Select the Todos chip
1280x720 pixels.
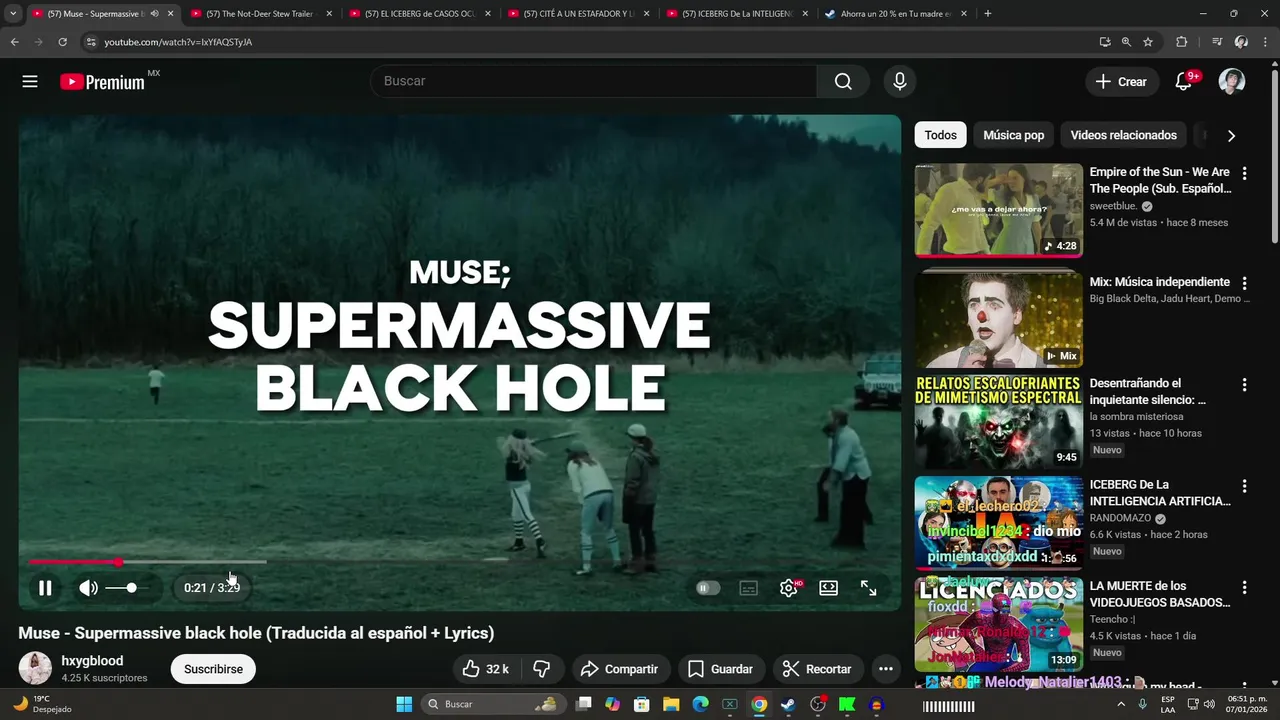940,135
